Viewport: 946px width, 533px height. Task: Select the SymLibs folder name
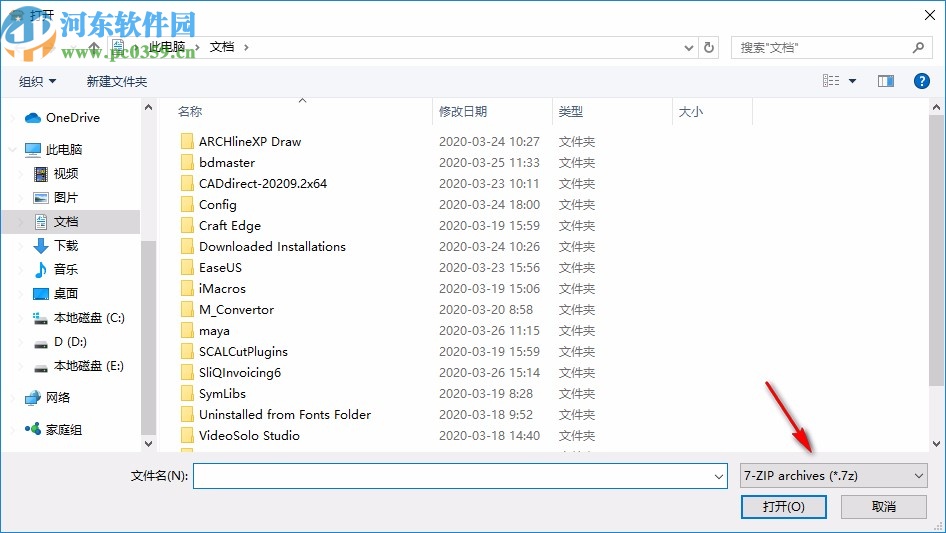[222, 394]
